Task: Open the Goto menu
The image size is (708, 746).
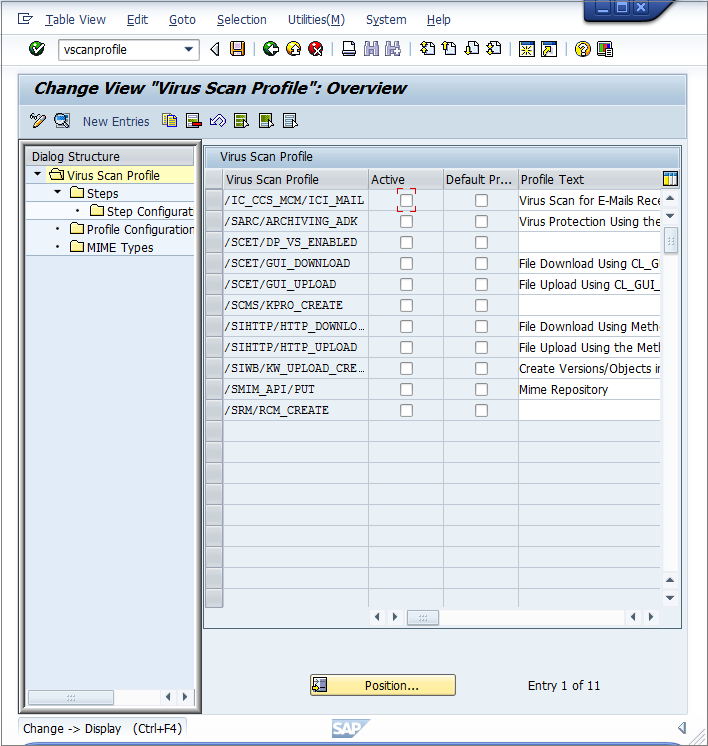Action: (x=182, y=19)
